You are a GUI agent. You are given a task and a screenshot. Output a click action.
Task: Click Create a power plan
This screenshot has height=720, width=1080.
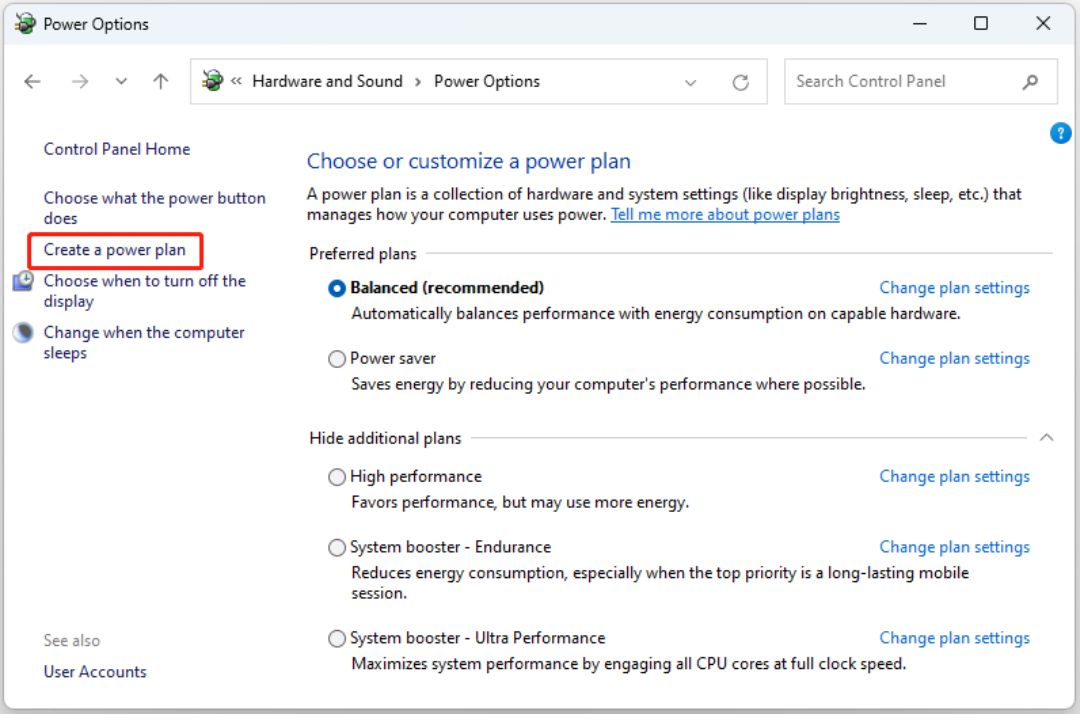pyautogui.click(x=113, y=250)
